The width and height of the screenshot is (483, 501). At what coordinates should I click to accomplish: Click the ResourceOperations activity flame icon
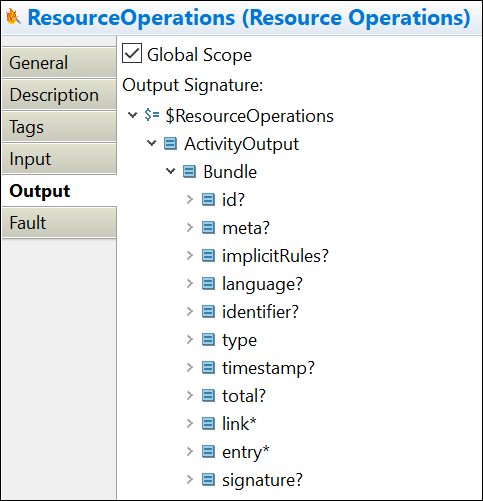pos(13,17)
